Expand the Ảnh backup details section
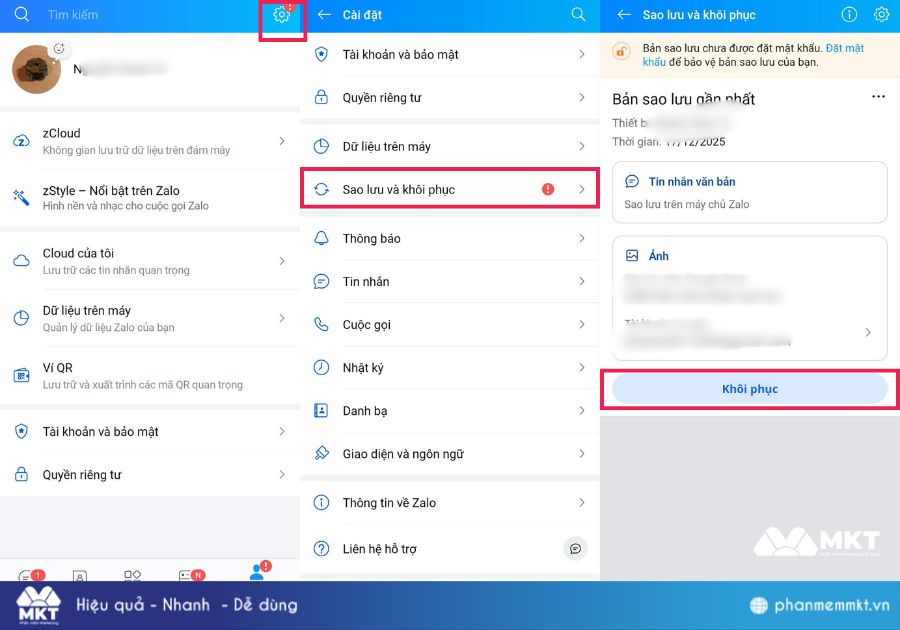Image resolution: width=900 pixels, height=630 pixels. click(x=868, y=332)
